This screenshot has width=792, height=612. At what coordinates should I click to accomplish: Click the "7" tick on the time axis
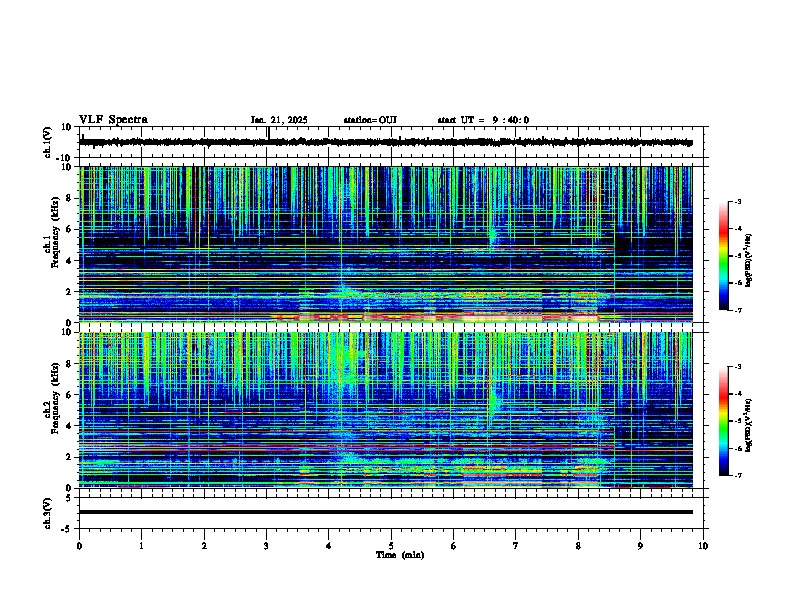516,546
